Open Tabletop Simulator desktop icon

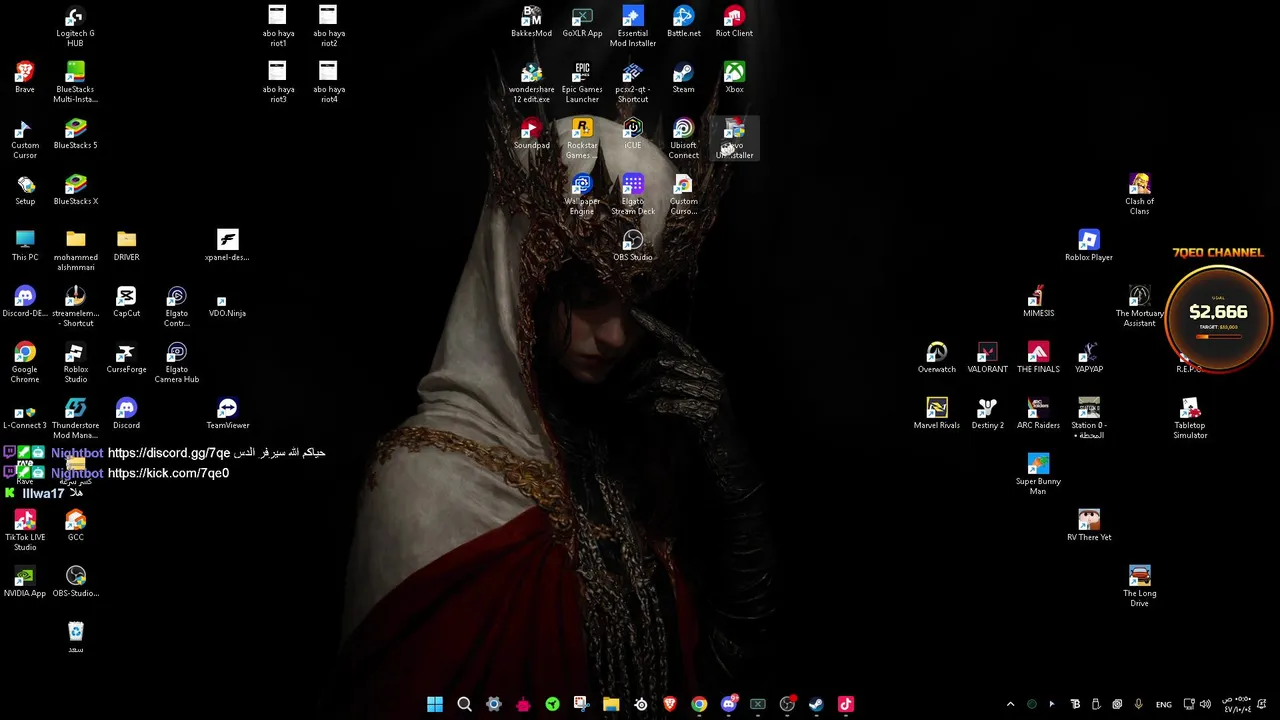1190,419
